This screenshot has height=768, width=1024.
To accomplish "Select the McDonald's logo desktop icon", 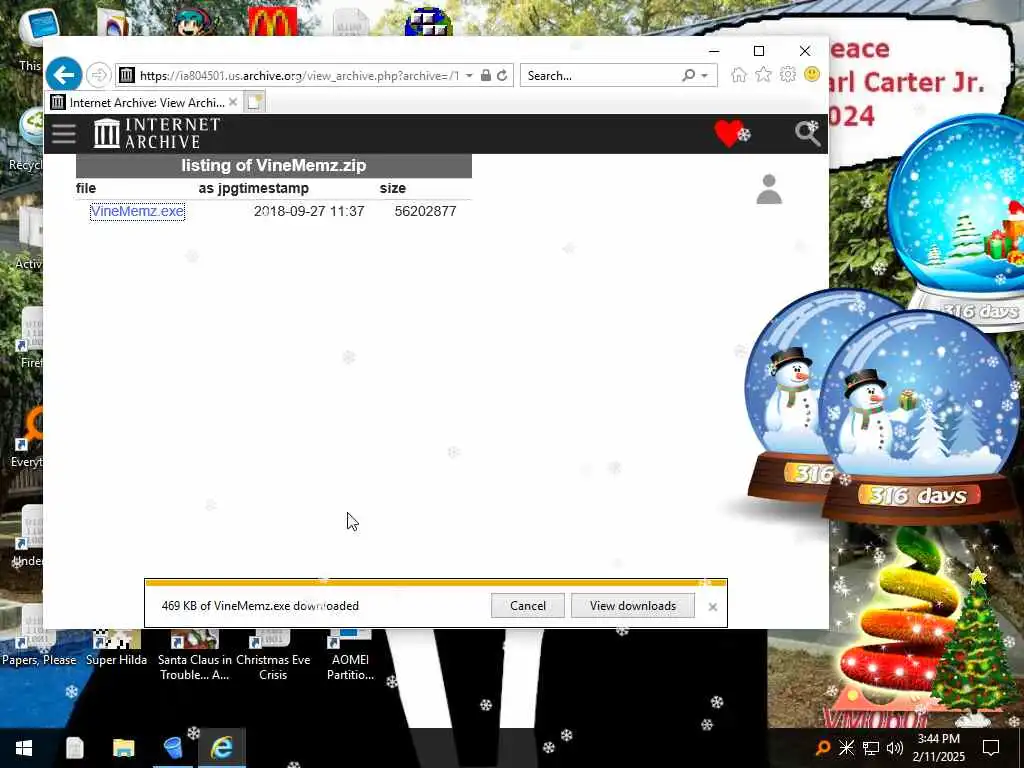I will pyautogui.click(x=273, y=22).
